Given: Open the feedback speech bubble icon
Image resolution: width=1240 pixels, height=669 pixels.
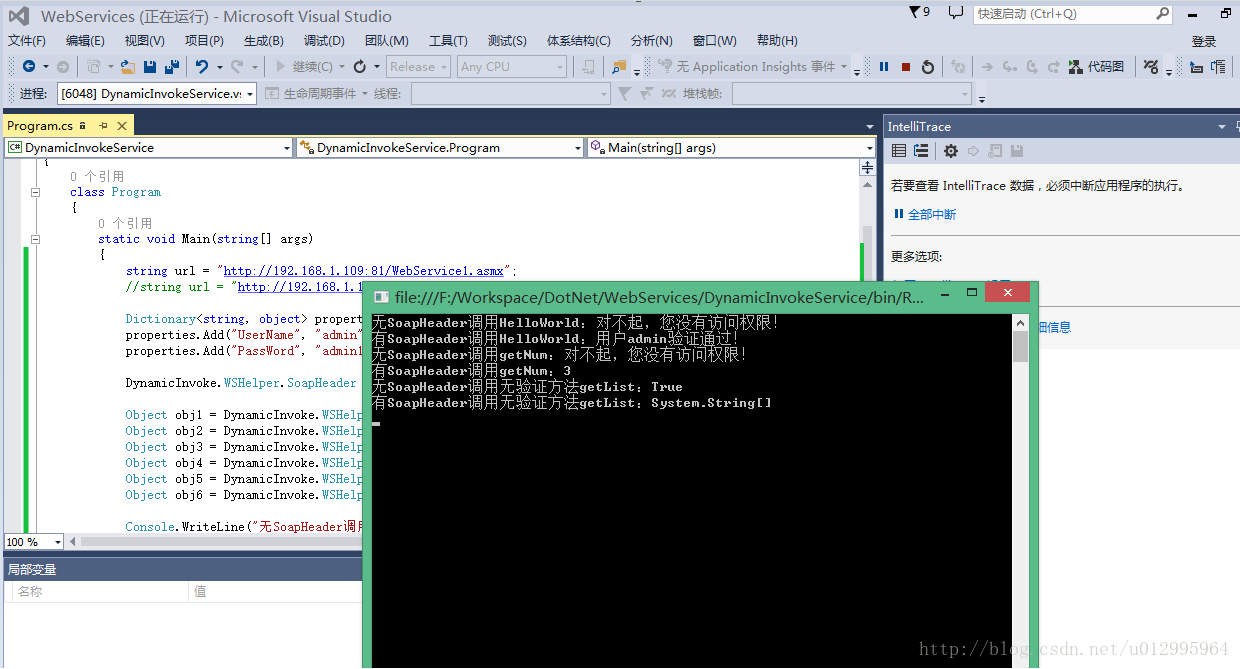Looking at the screenshot, I should click(x=955, y=13).
